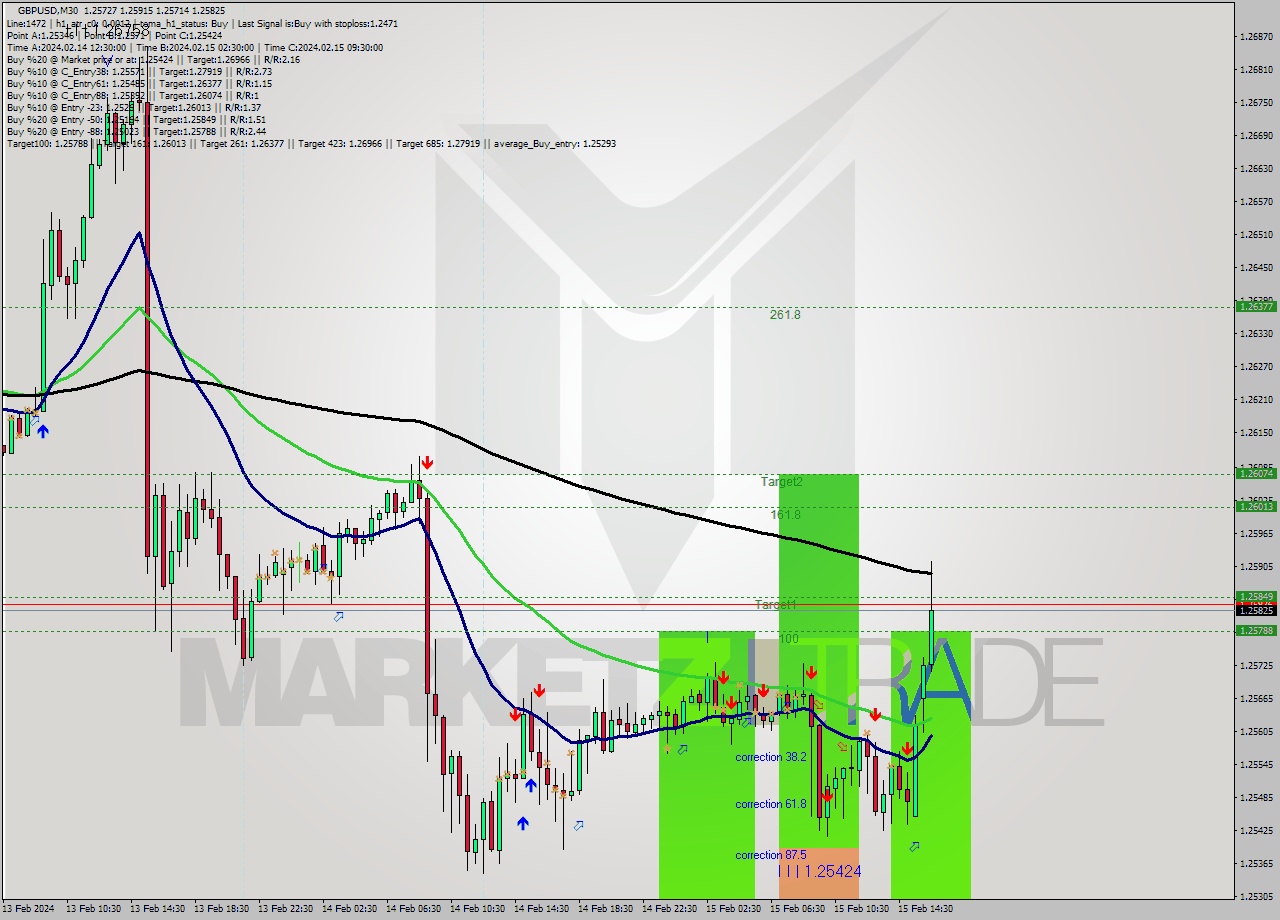
Task: Click the '13 Feb 14:30' time label
Action: click(x=157, y=909)
